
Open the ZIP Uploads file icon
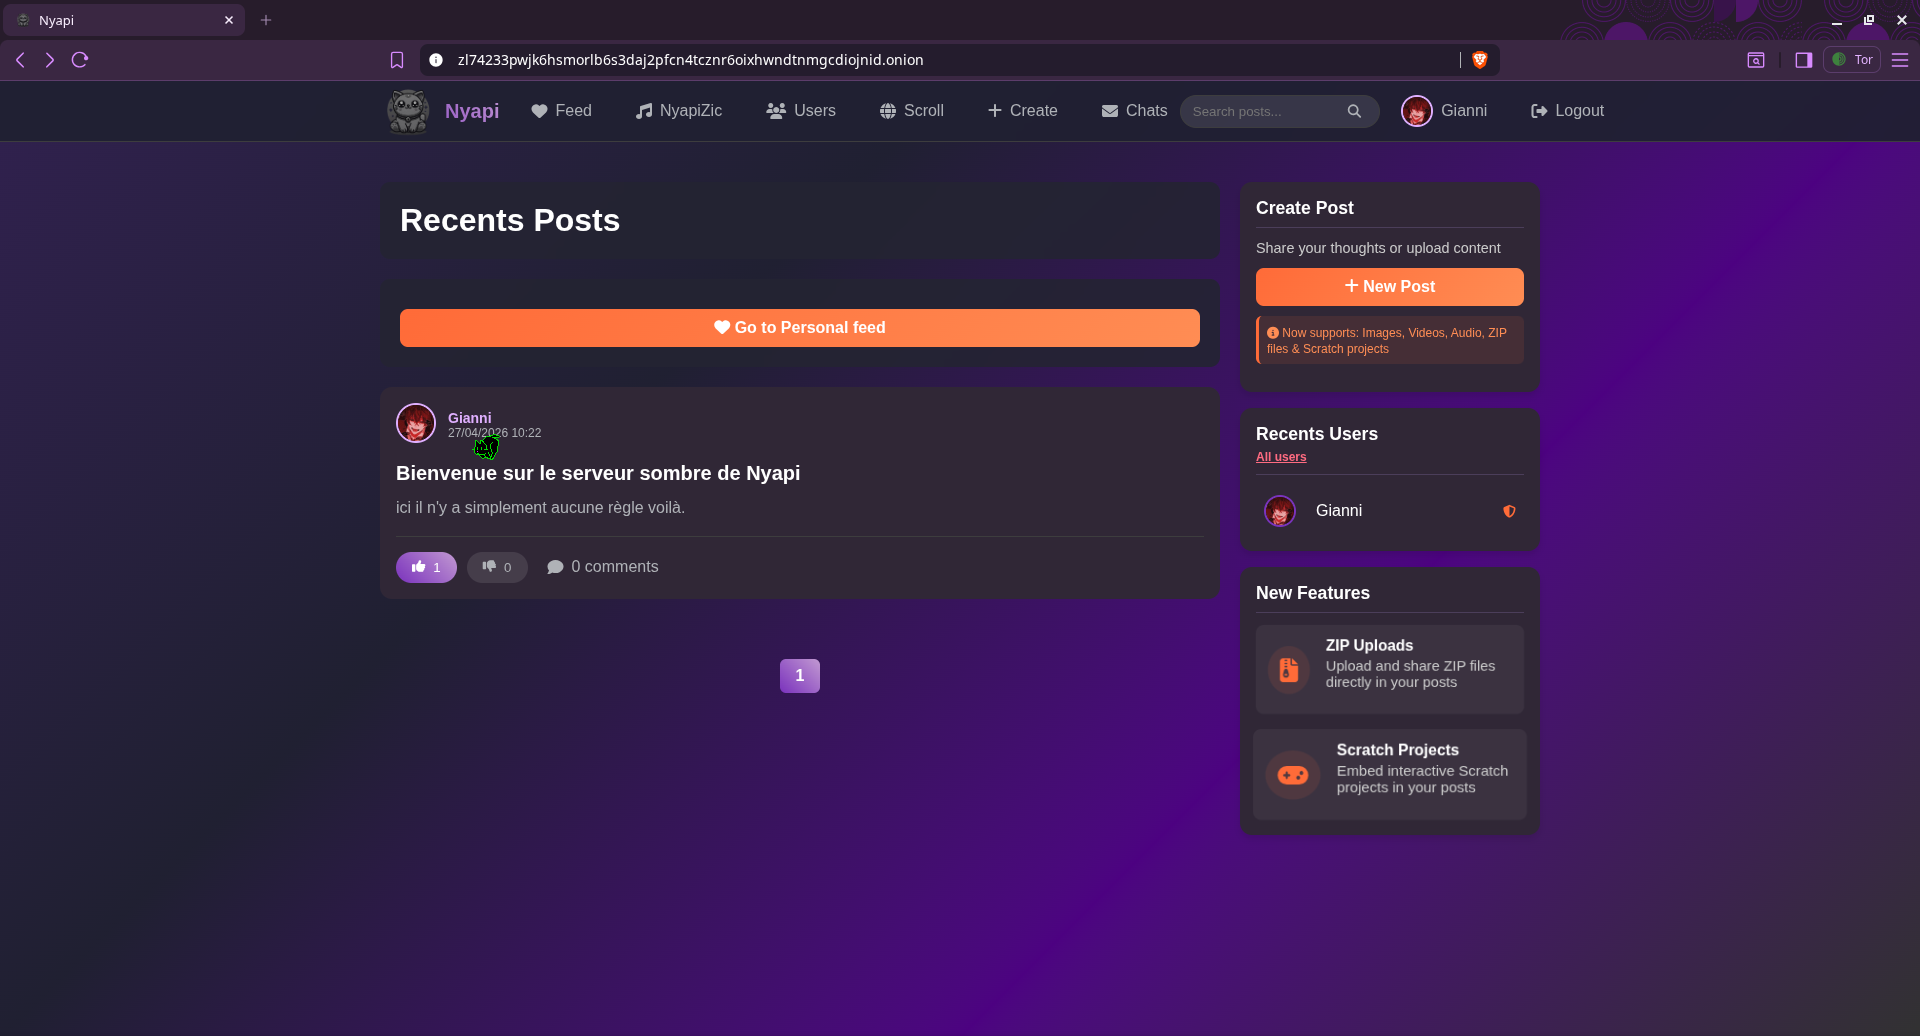[1289, 670]
